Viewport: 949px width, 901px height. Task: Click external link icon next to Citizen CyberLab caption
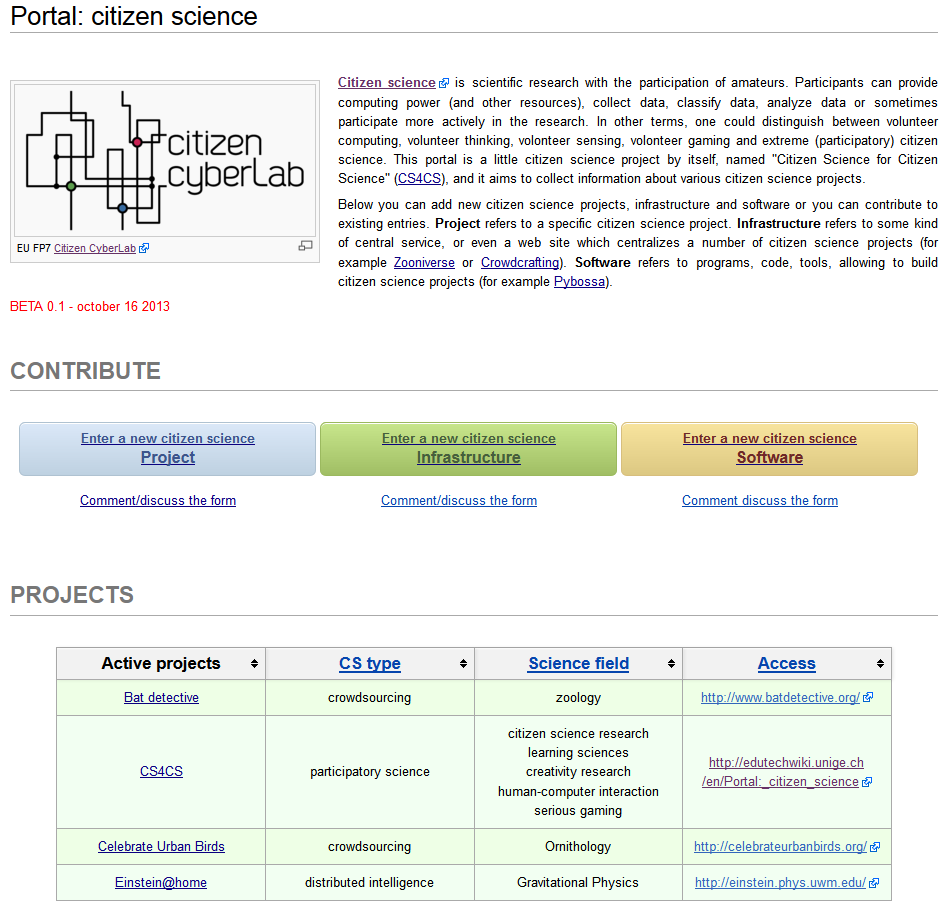[143, 248]
